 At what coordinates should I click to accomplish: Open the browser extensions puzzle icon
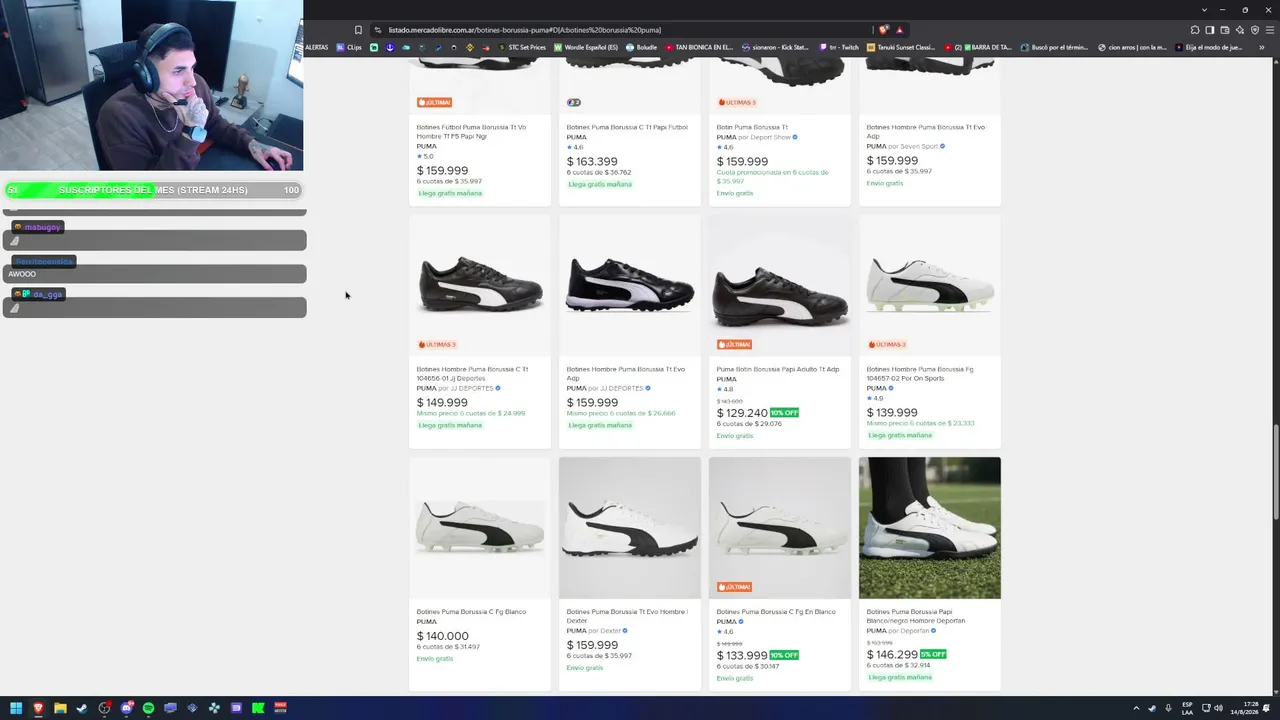[x=1194, y=30]
